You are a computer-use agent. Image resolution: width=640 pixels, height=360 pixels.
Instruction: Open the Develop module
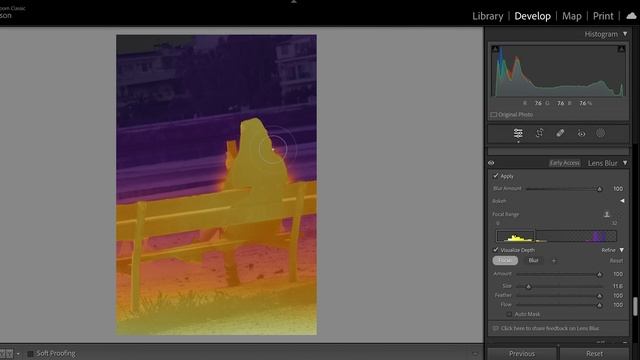pos(532,16)
